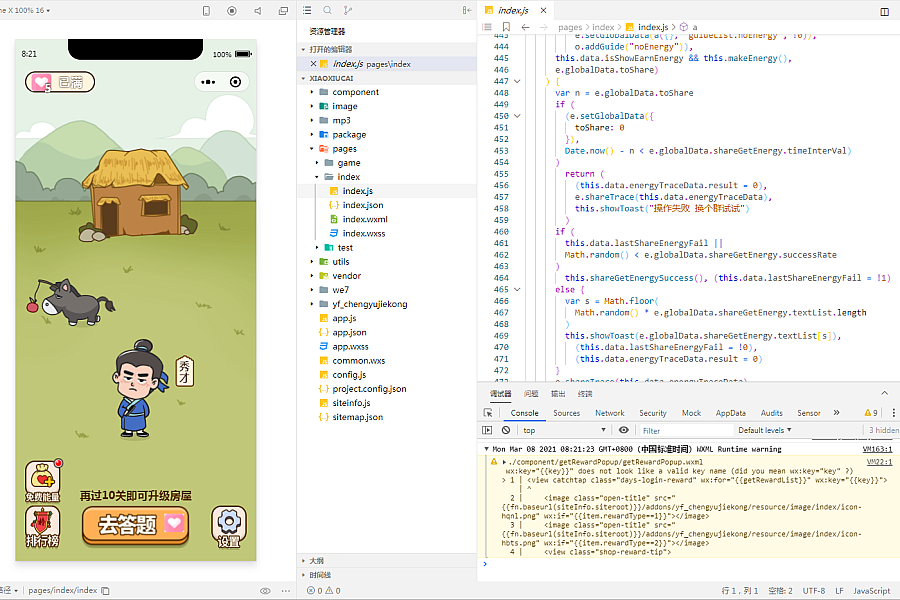Open the source control branch icon

coord(348,10)
